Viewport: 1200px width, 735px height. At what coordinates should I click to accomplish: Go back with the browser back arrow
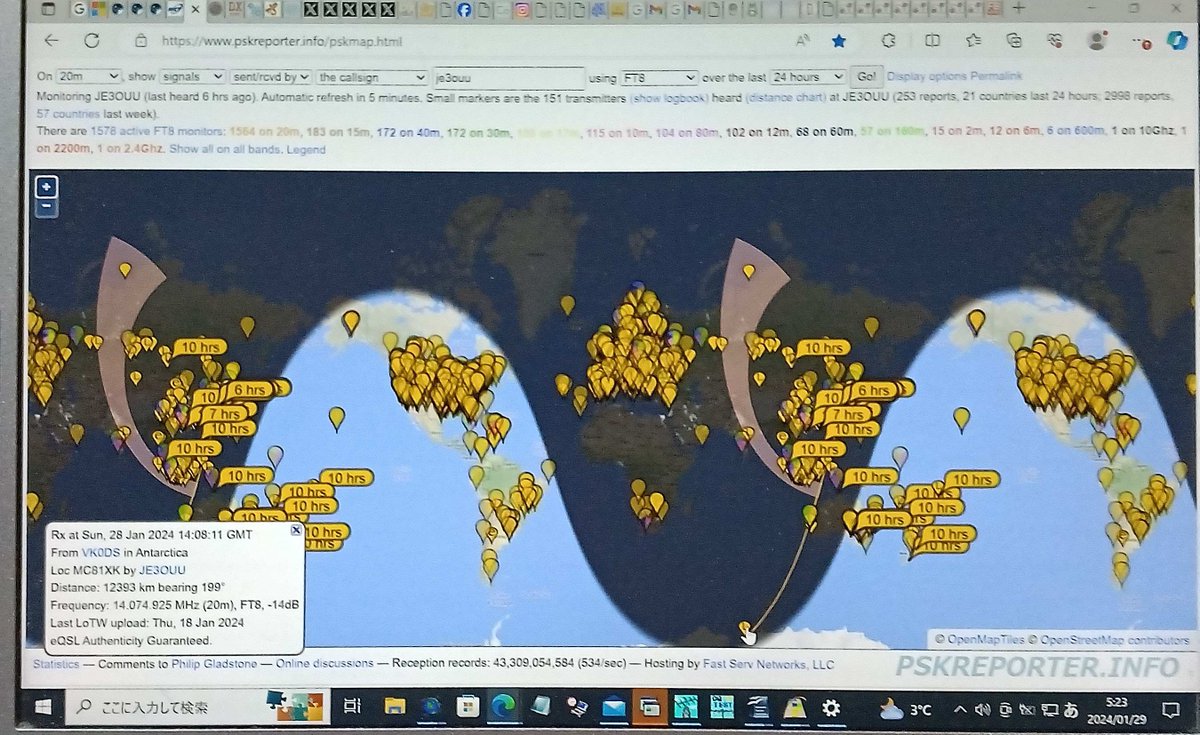click(52, 41)
